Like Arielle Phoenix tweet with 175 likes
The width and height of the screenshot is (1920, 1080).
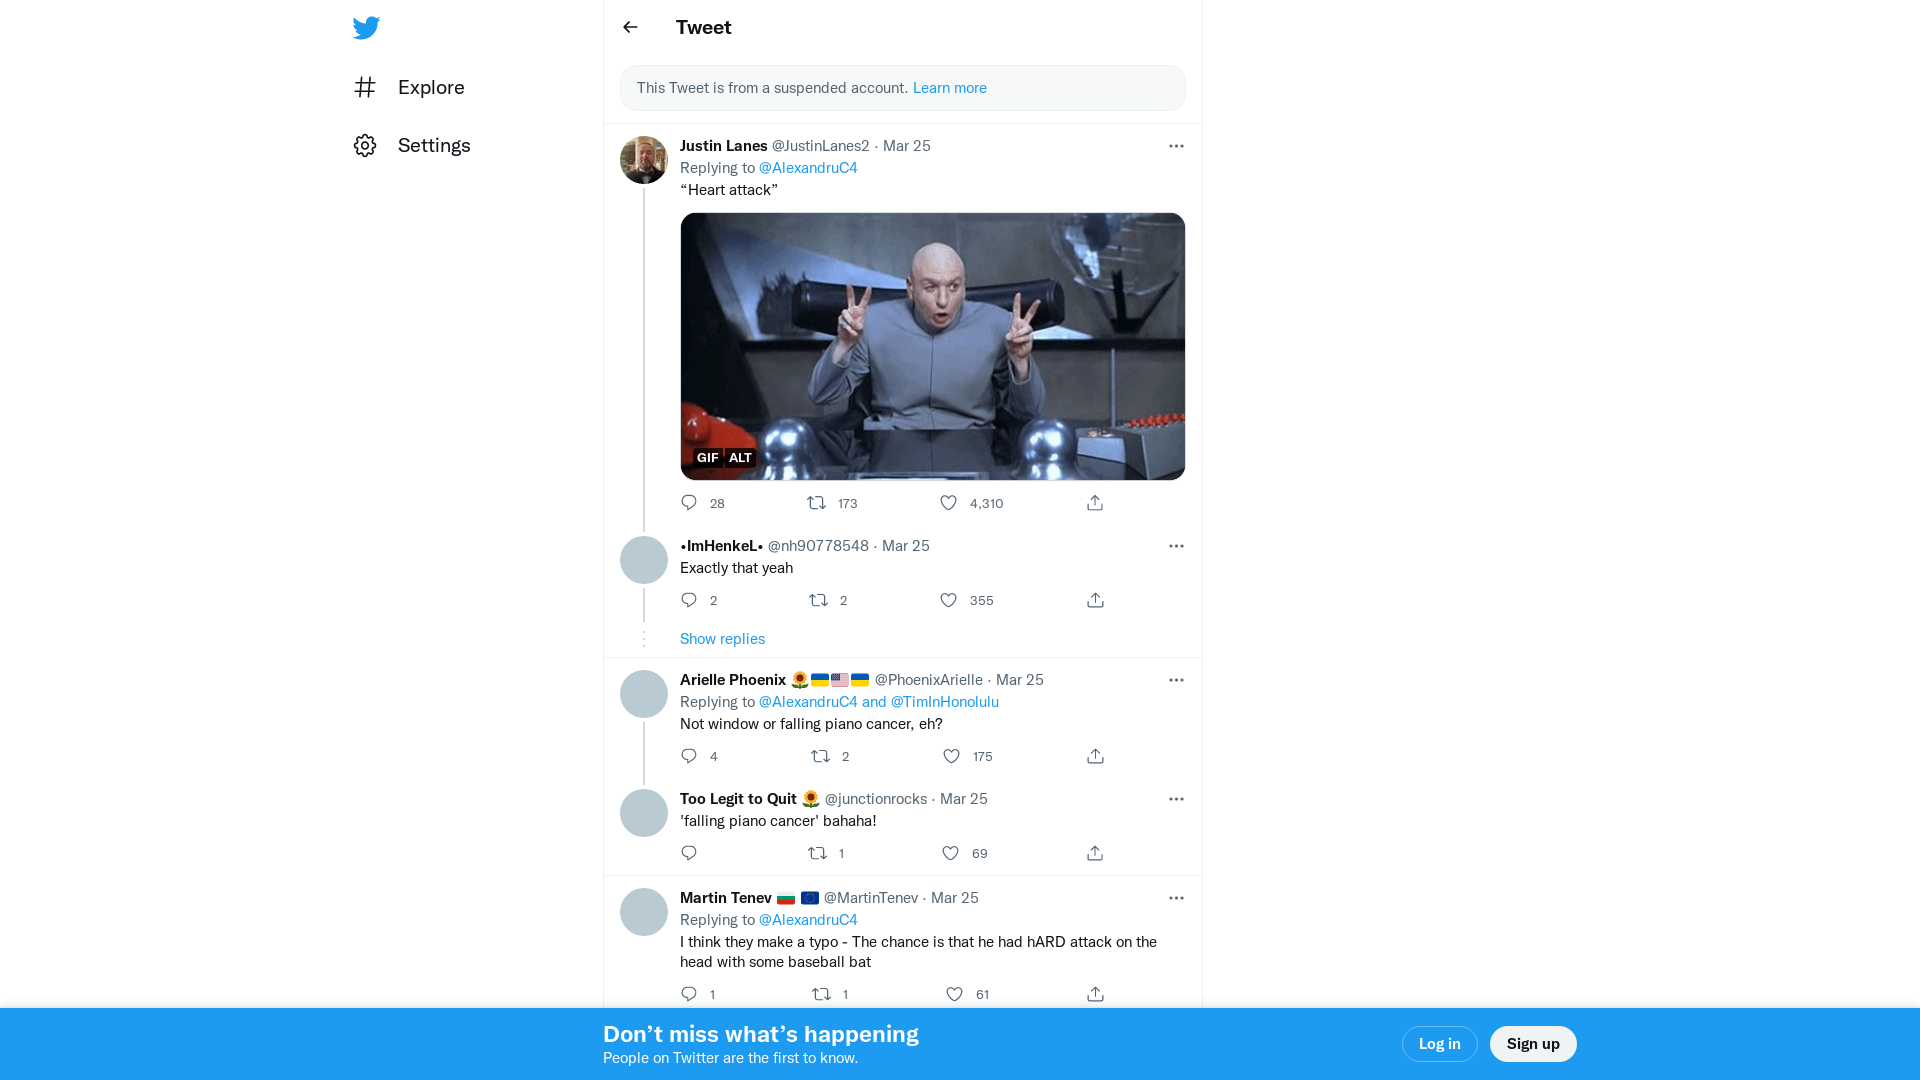951,756
